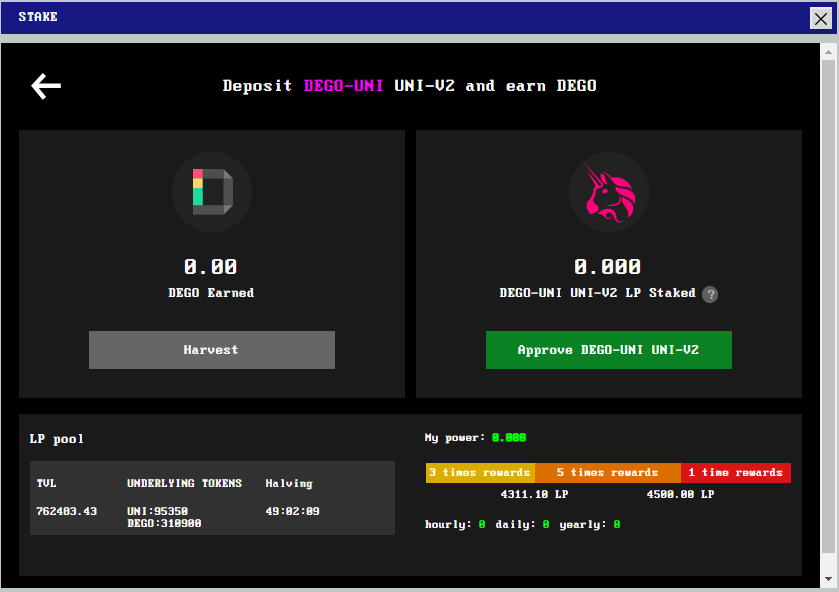The image size is (839, 592).
Task: Click the halving countdown 49:02:09
Action: [292, 511]
